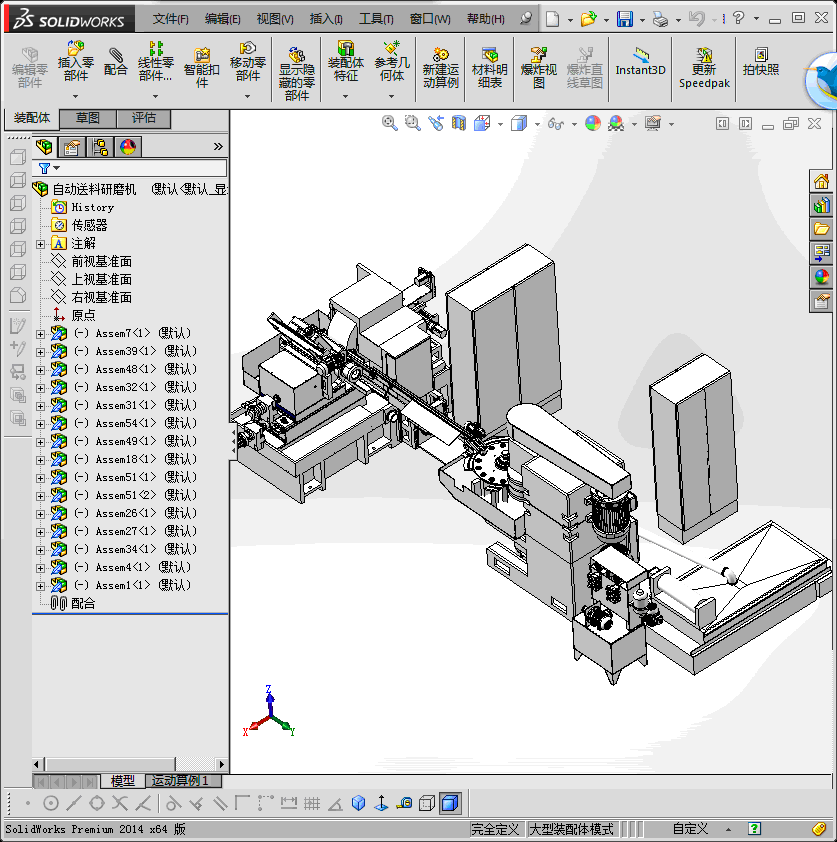
Task: Switch to the 评估 tab
Action: point(143,118)
